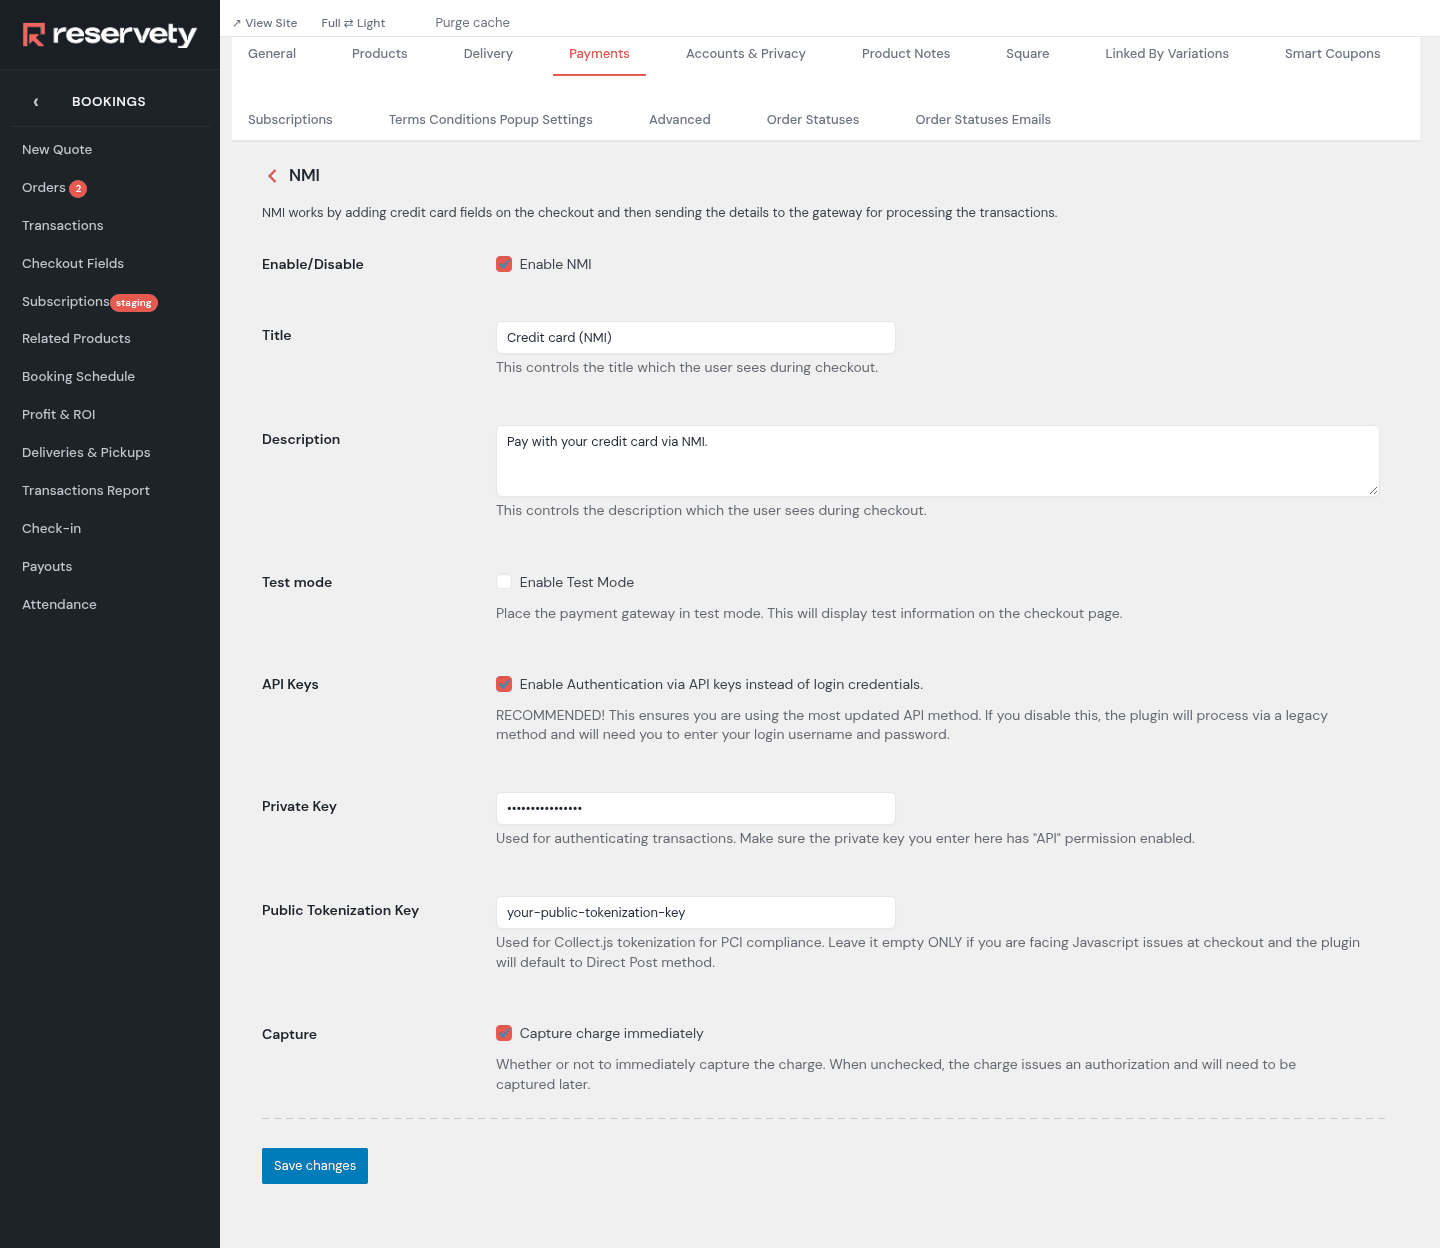This screenshot has width=1440, height=1248.
Task: Click Purge cache
Action: point(472,23)
